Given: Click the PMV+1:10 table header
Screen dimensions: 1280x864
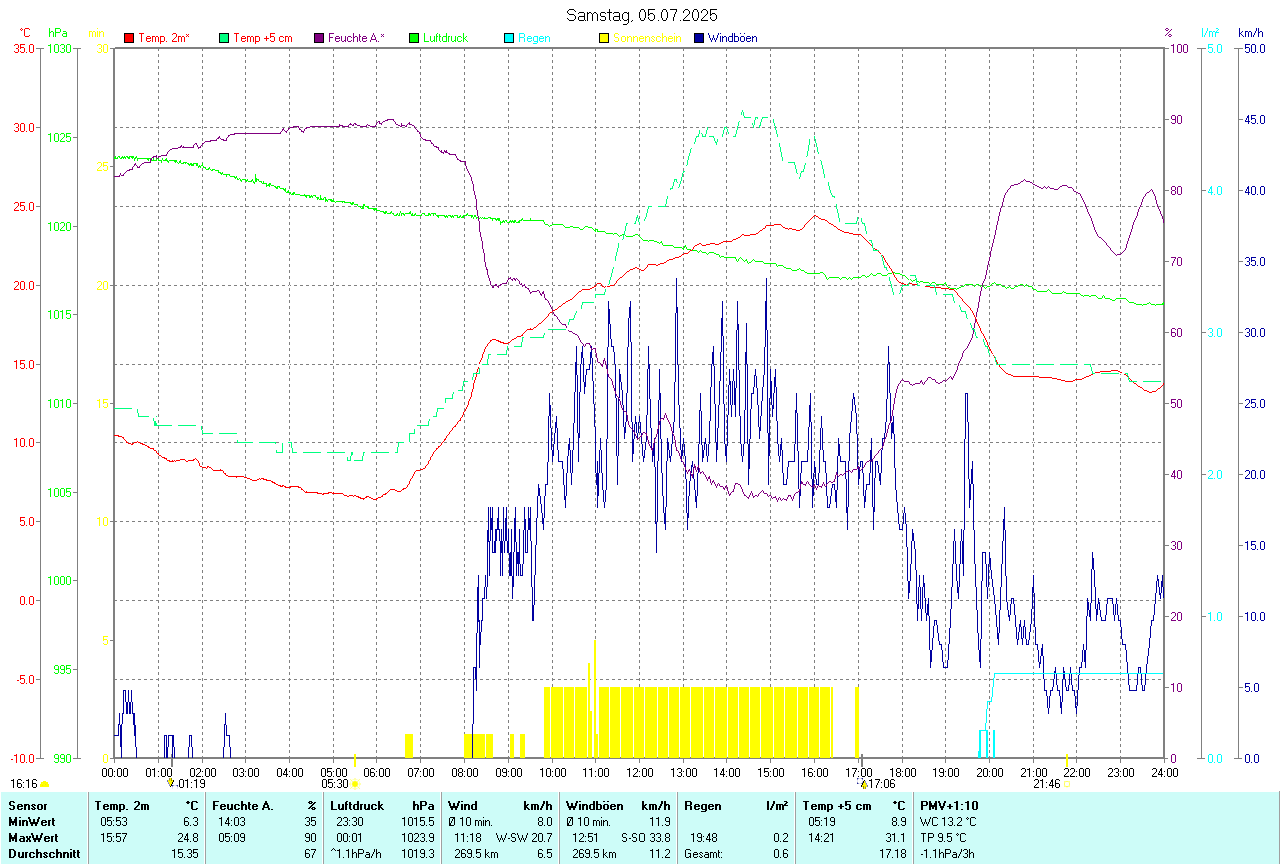Looking at the screenshot, I should (x=949, y=805).
